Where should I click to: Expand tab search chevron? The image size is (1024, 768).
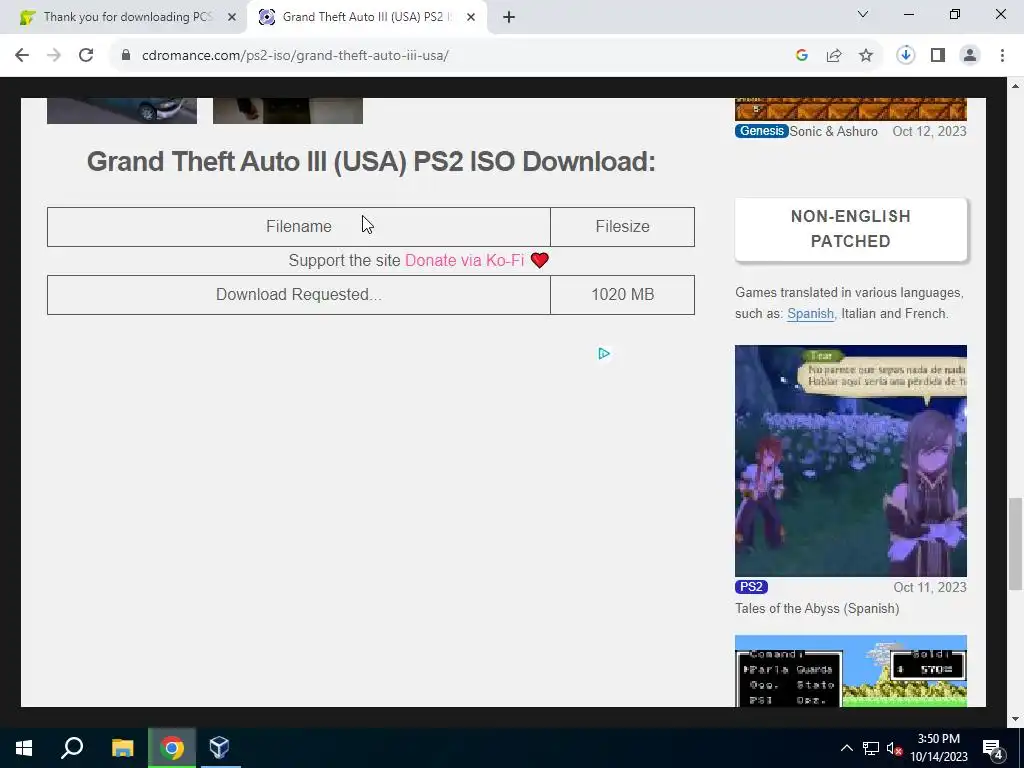(x=863, y=14)
